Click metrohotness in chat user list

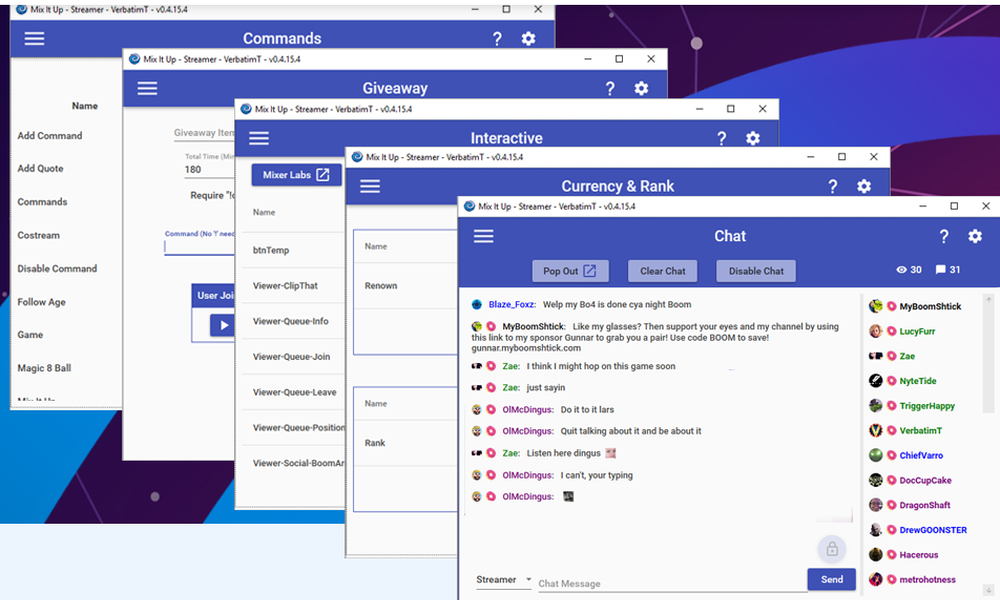[927, 580]
